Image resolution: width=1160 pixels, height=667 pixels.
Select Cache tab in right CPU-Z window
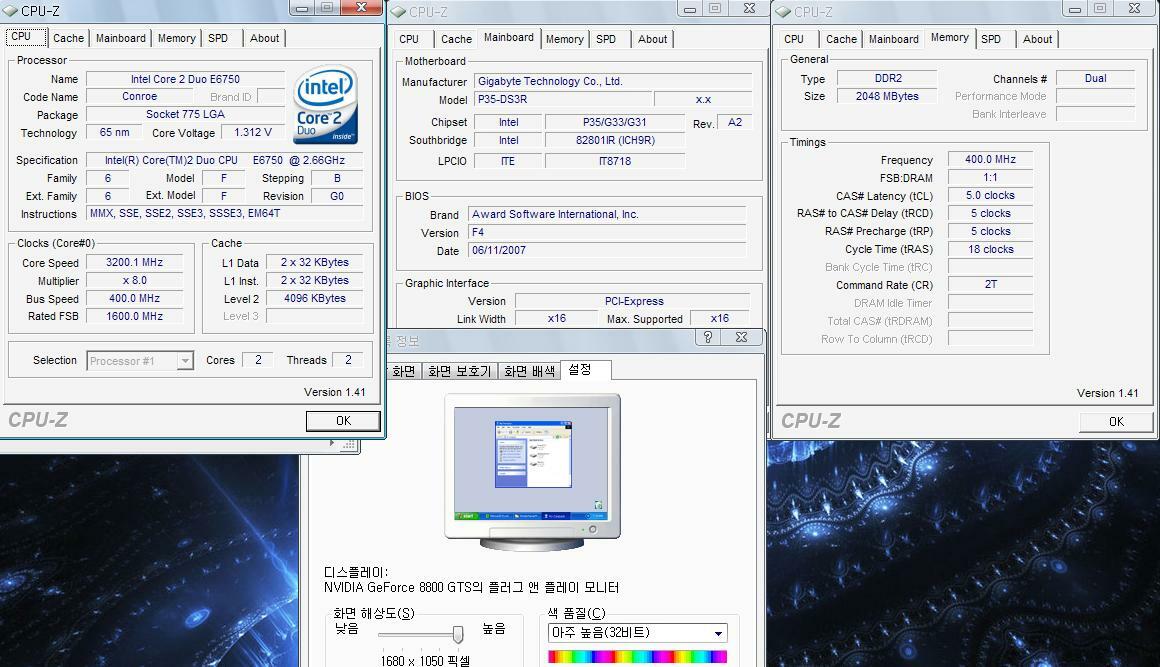click(841, 39)
